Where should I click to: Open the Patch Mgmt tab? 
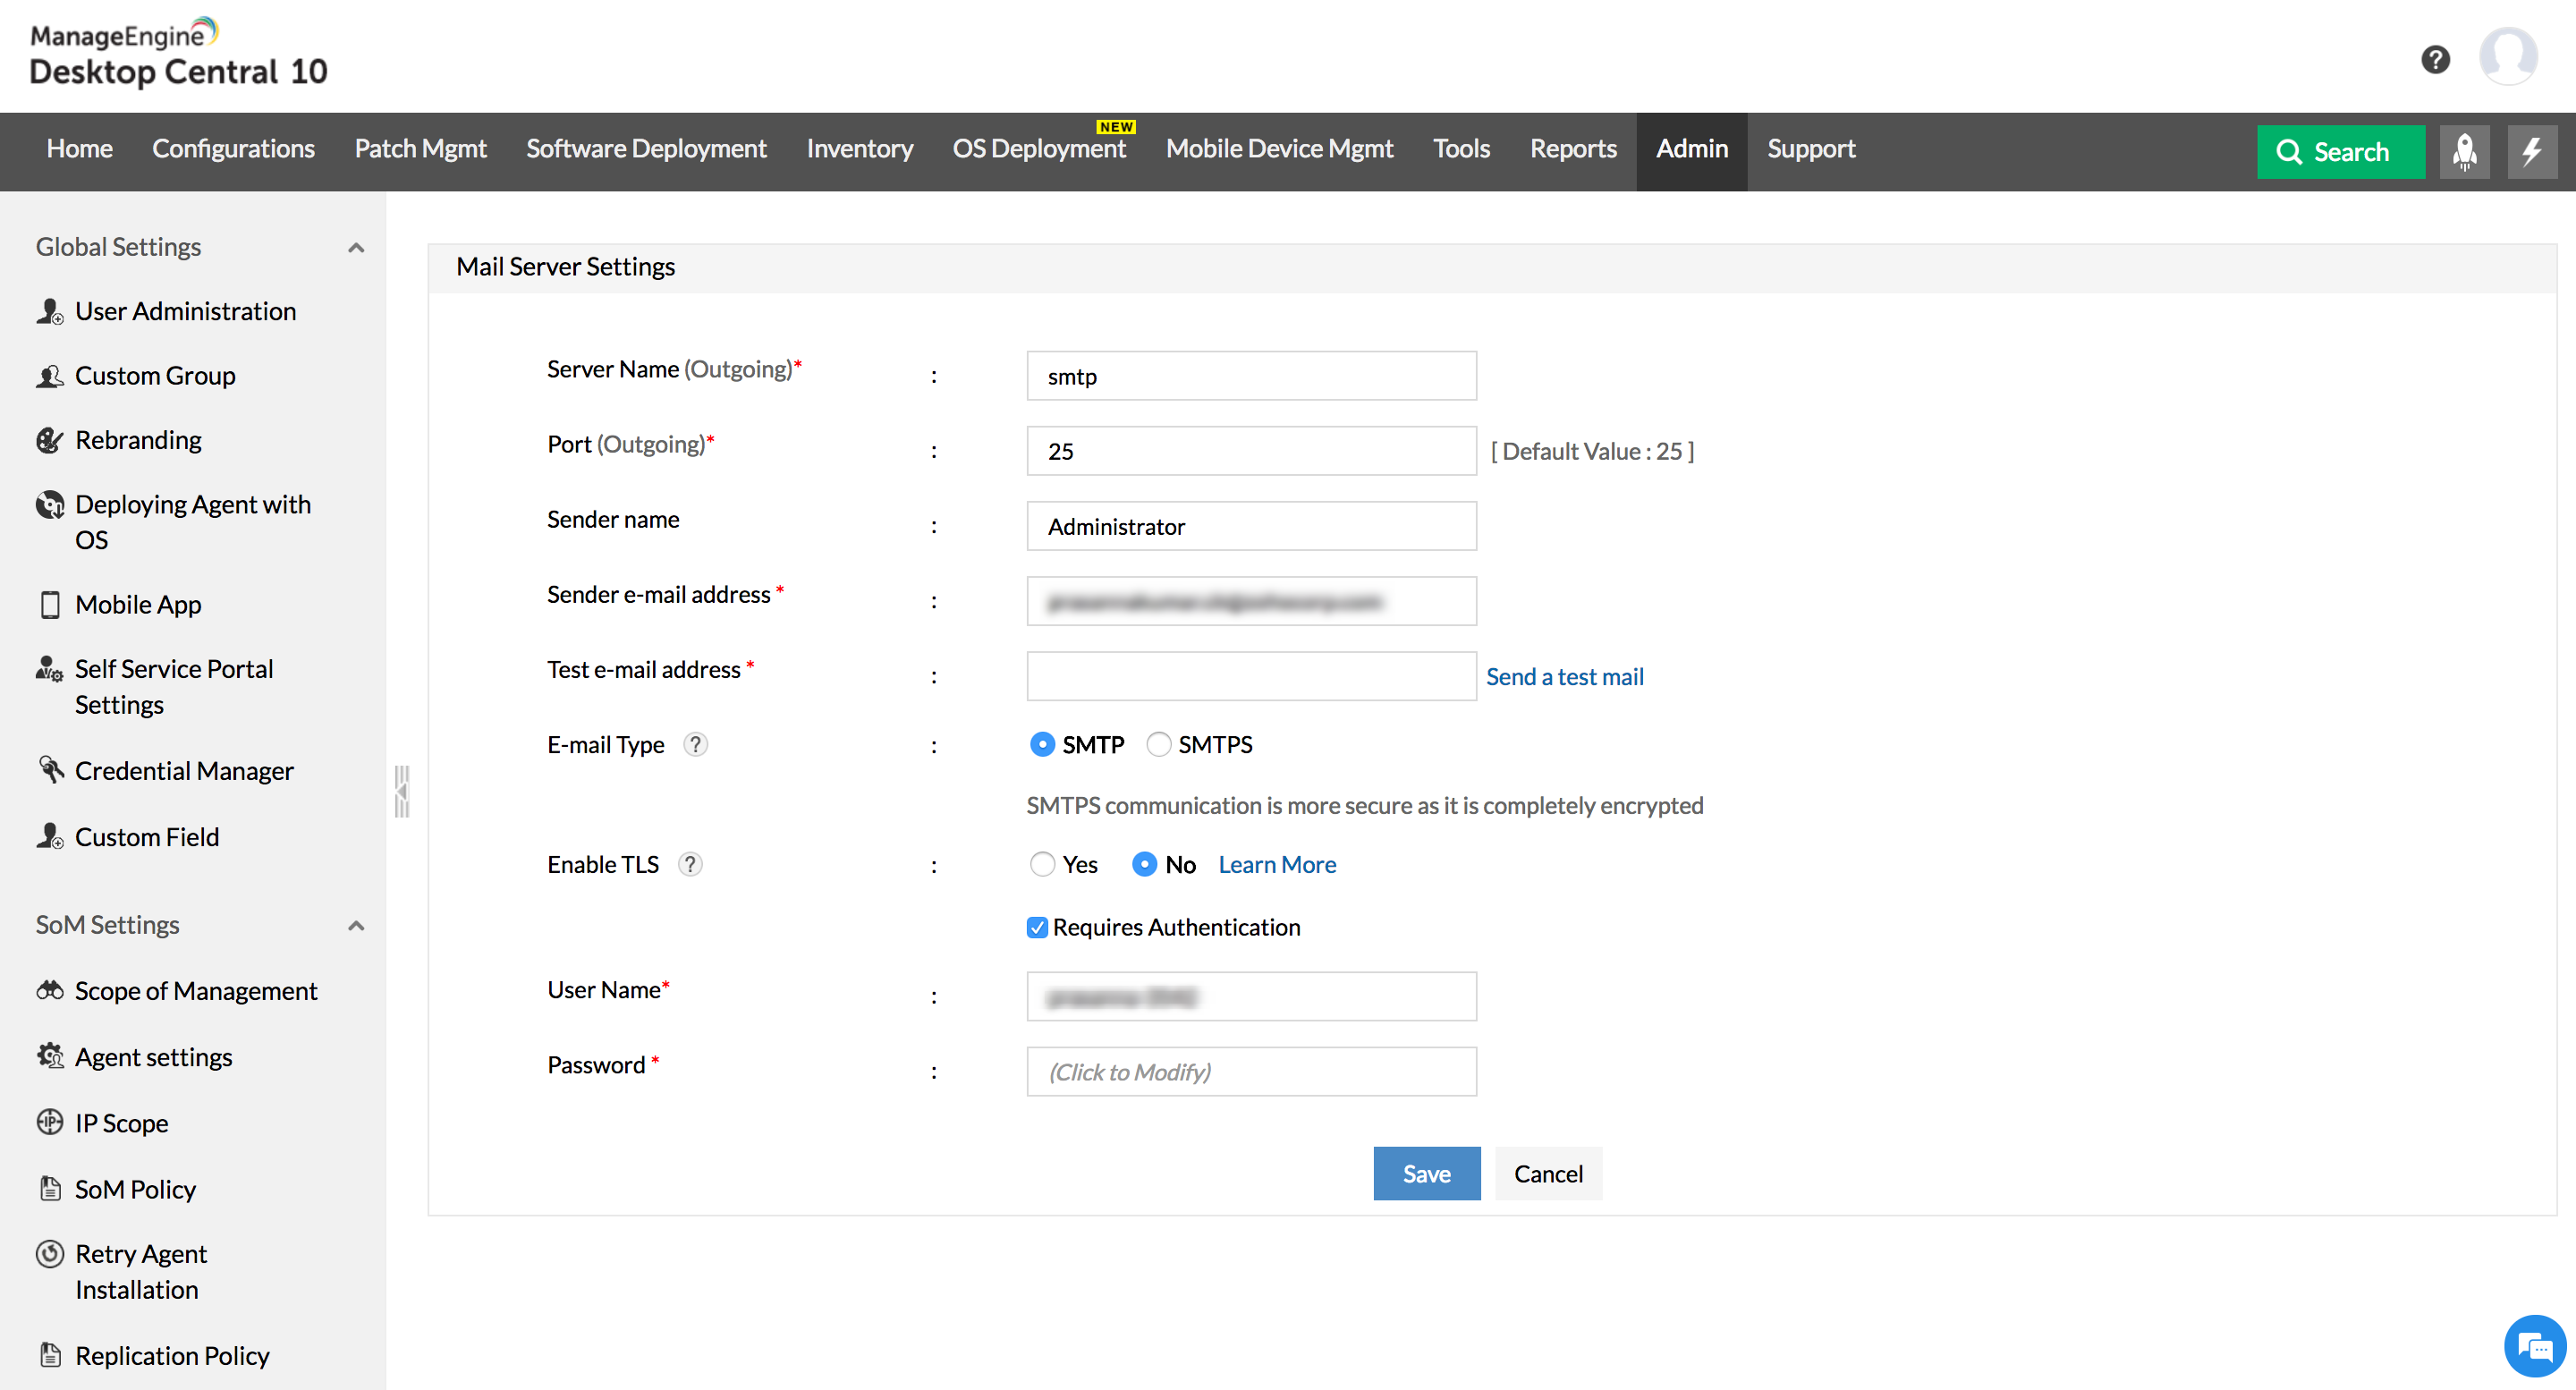click(420, 149)
